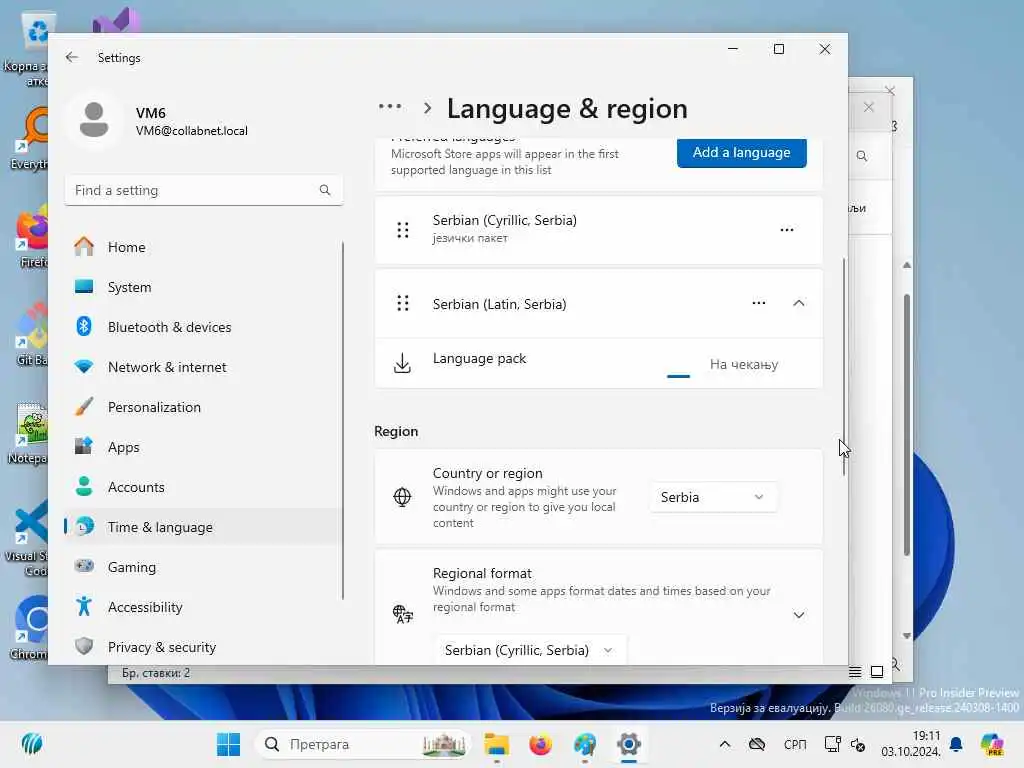
Task: Show hidden tray icons chevron
Action: point(725,744)
